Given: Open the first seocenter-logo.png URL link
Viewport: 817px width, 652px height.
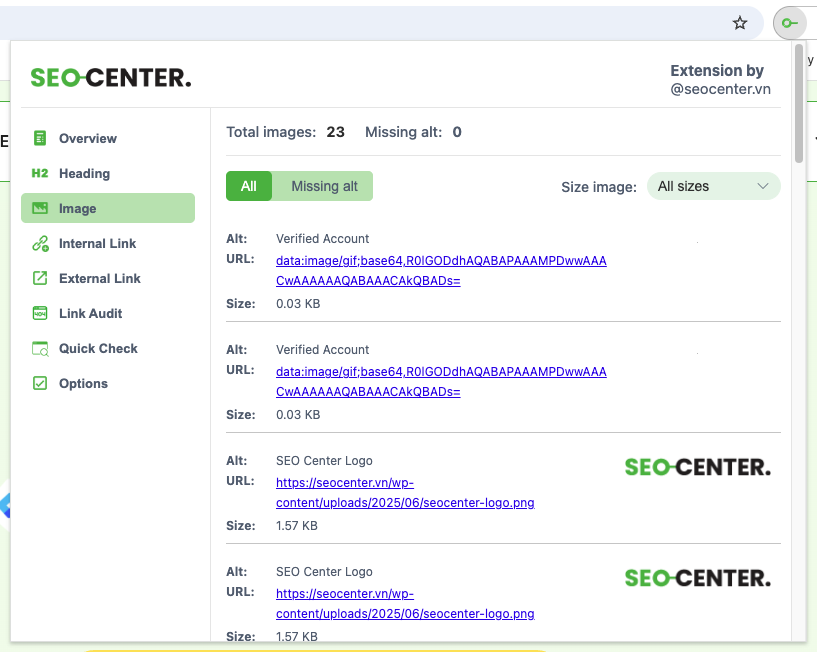Looking at the screenshot, I should [405, 492].
